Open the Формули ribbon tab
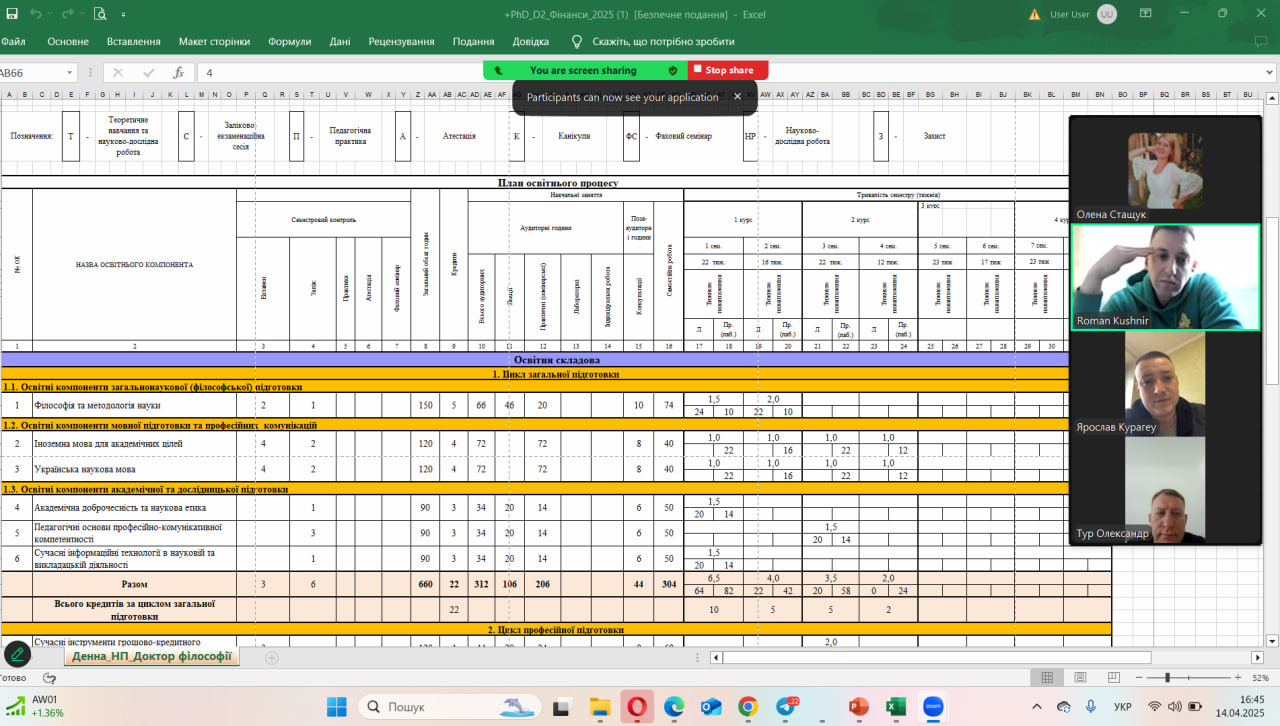The width and height of the screenshot is (1280, 726). (x=289, y=41)
